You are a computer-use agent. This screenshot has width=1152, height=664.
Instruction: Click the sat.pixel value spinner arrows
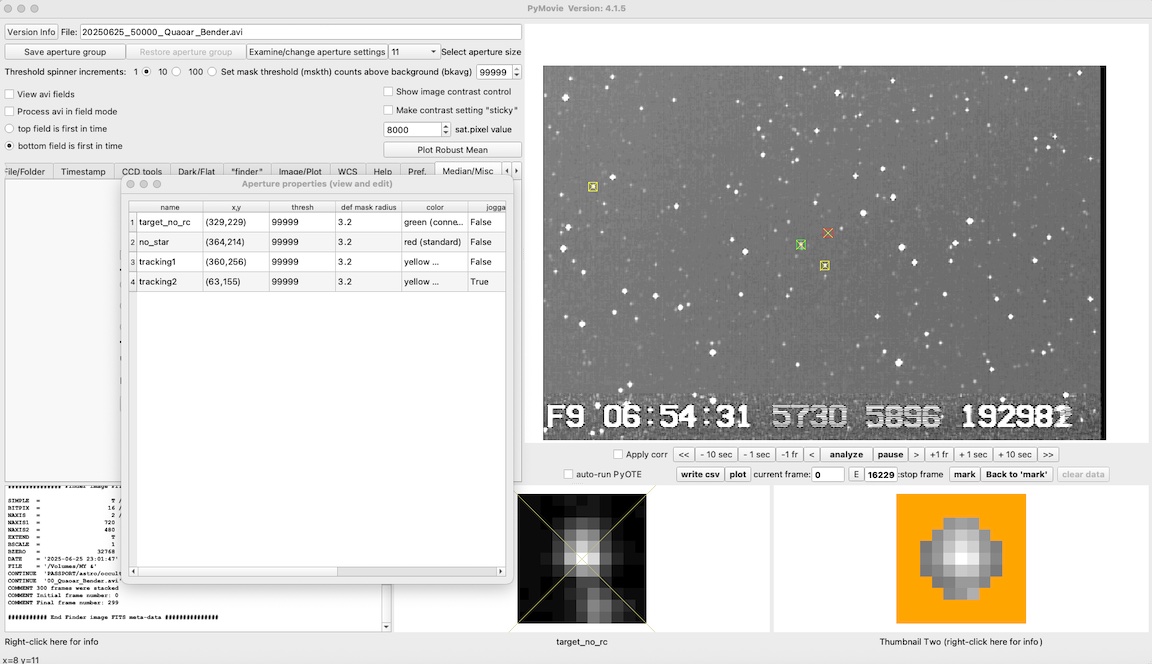[x=446, y=129]
